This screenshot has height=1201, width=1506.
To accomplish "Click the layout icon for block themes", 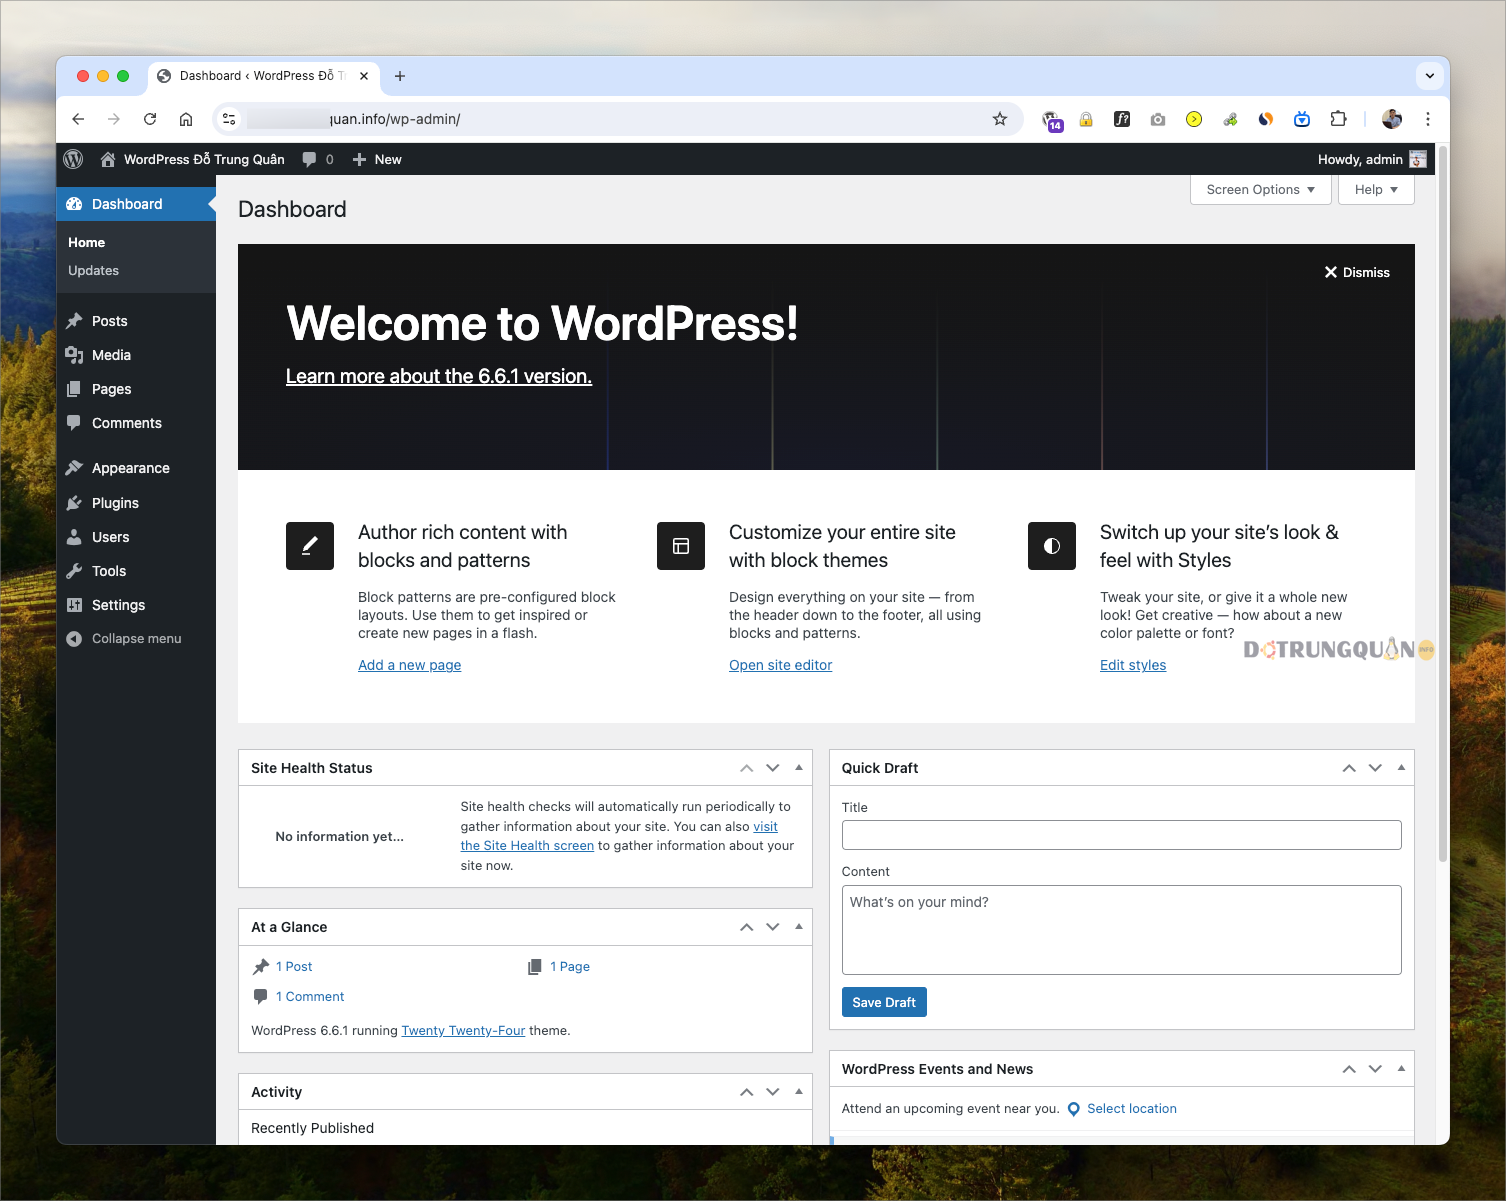I will tap(681, 546).
